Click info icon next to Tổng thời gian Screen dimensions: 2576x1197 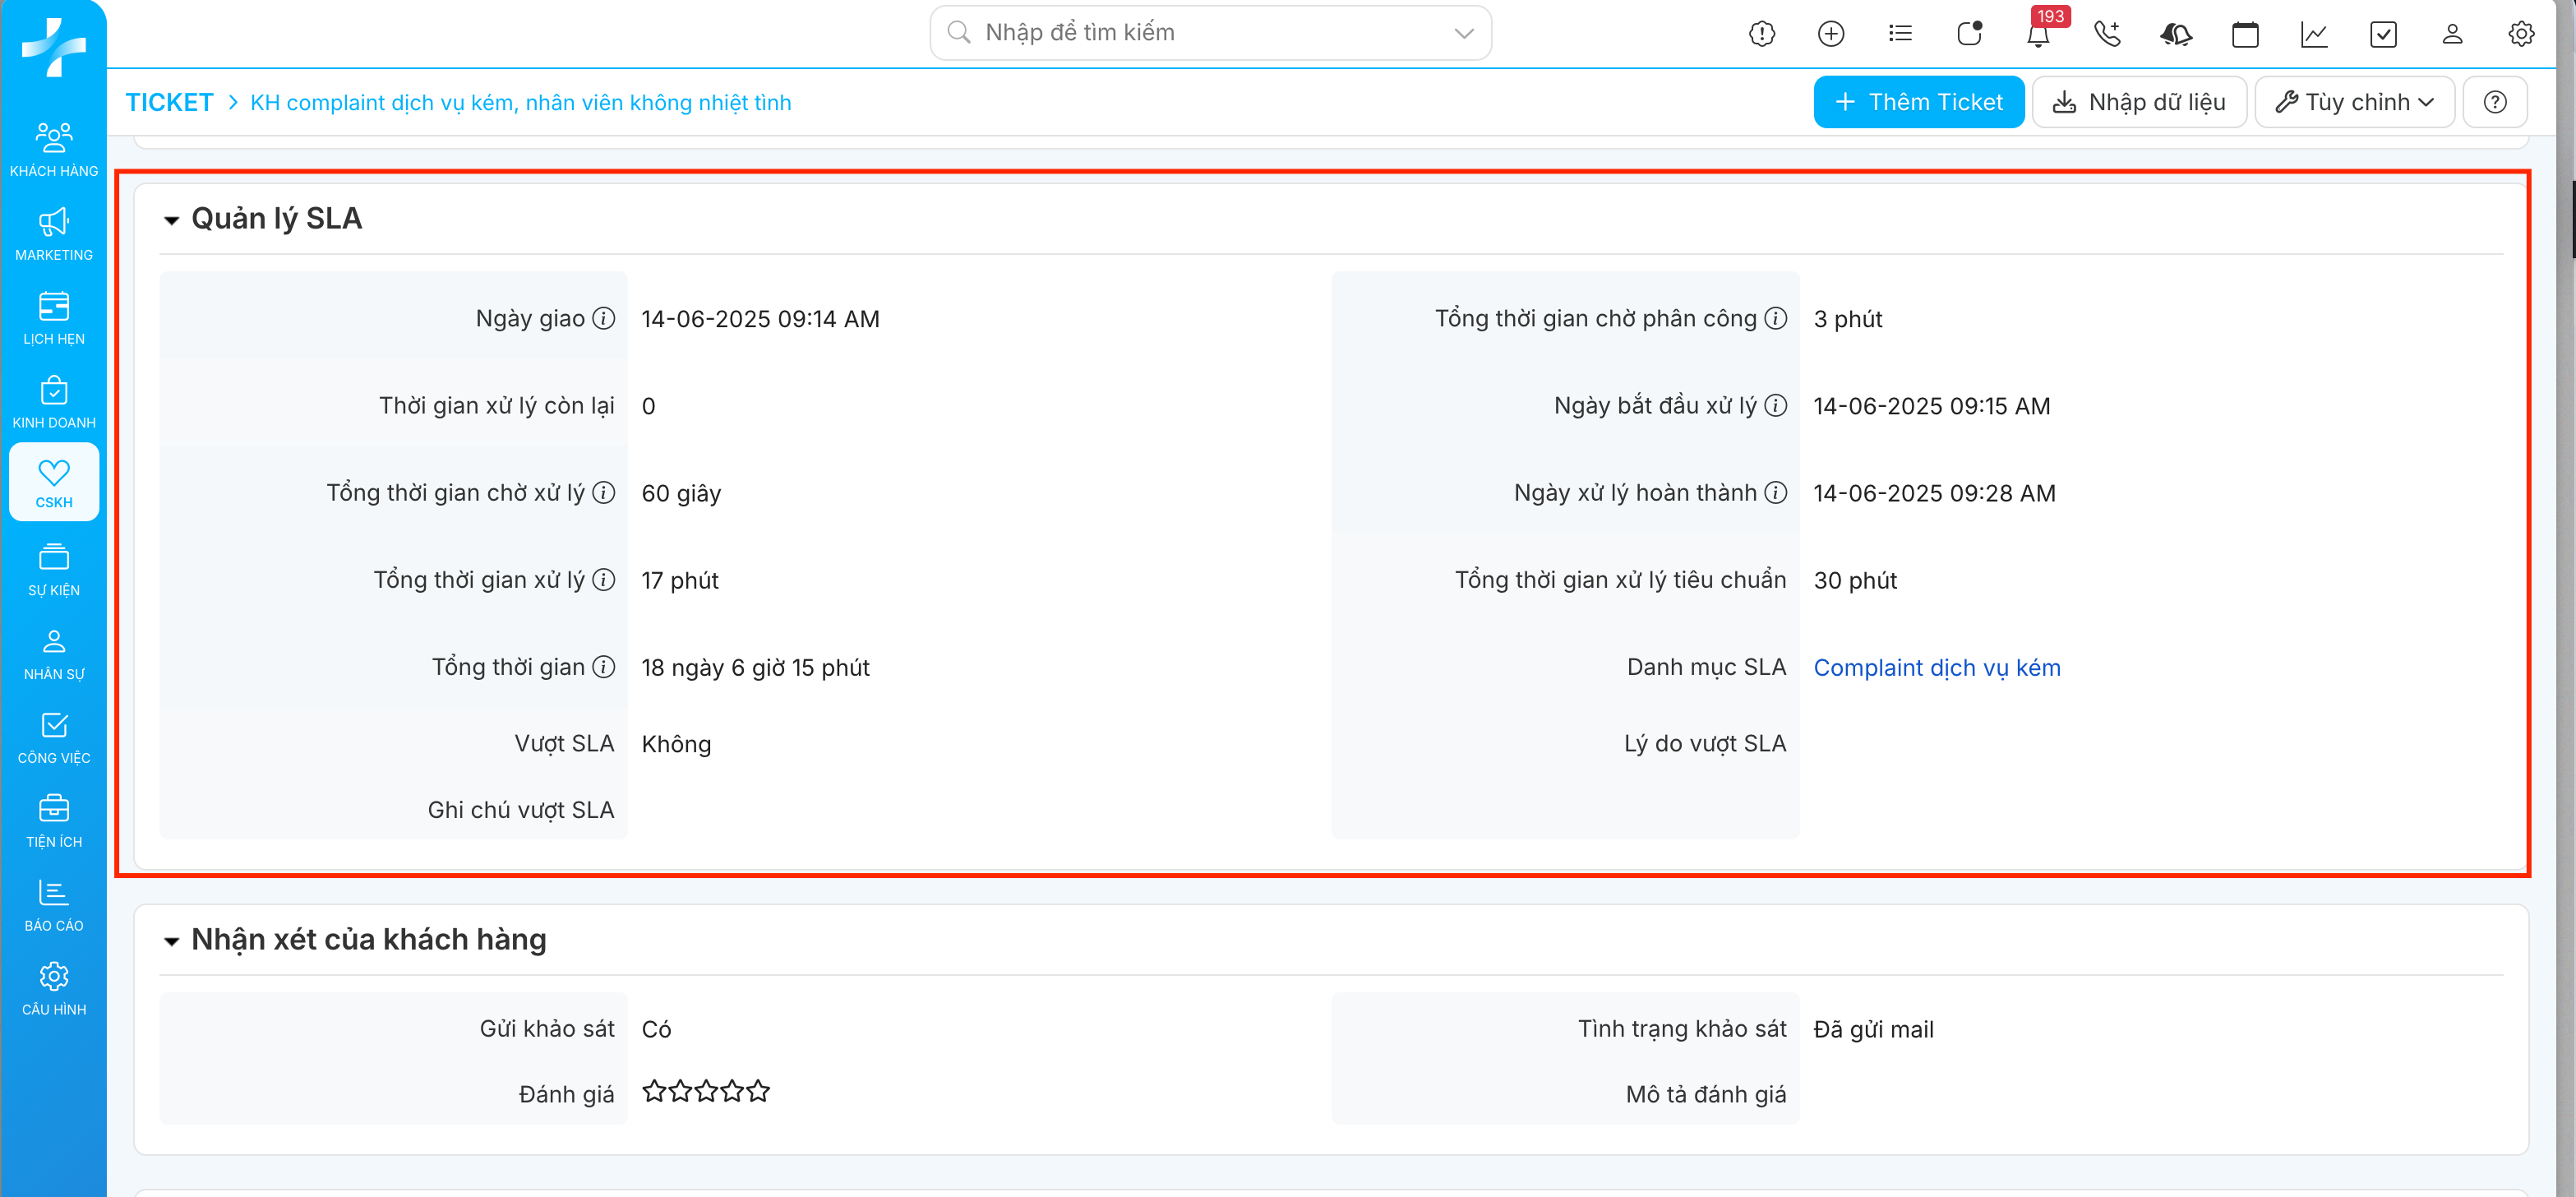[603, 667]
